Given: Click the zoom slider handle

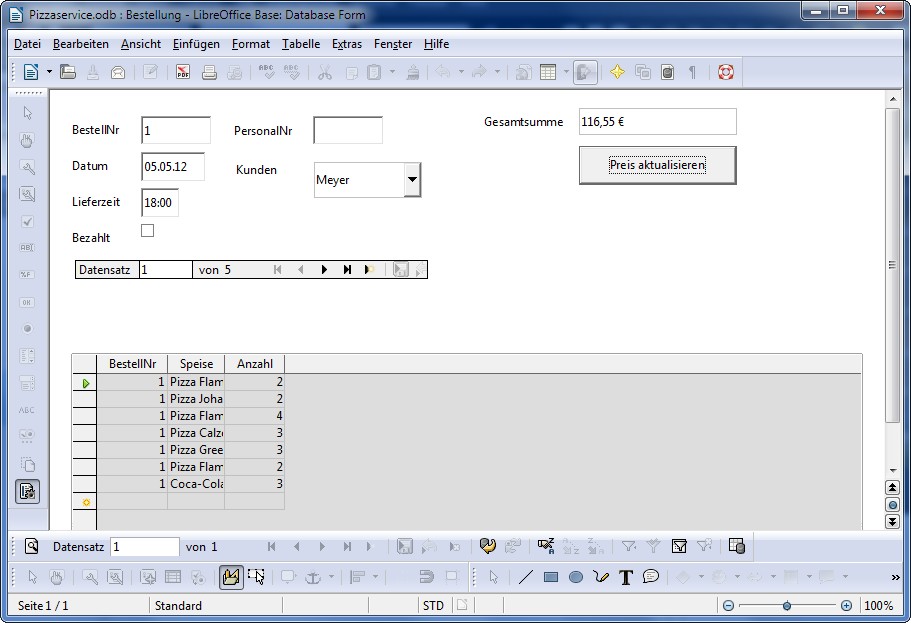Looking at the screenshot, I should (x=787, y=606).
